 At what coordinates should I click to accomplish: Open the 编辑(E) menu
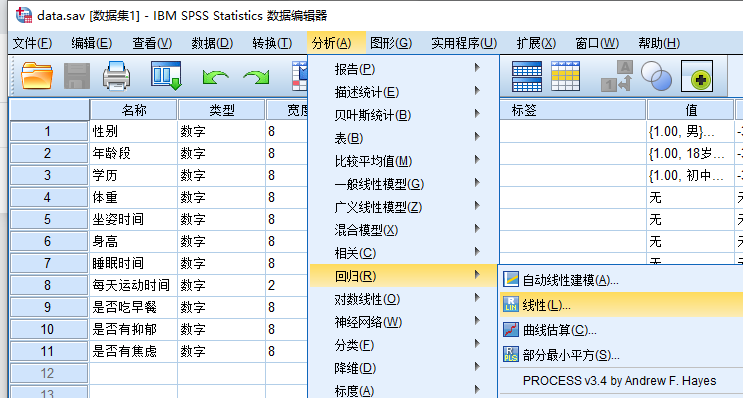click(x=91, y=44)
